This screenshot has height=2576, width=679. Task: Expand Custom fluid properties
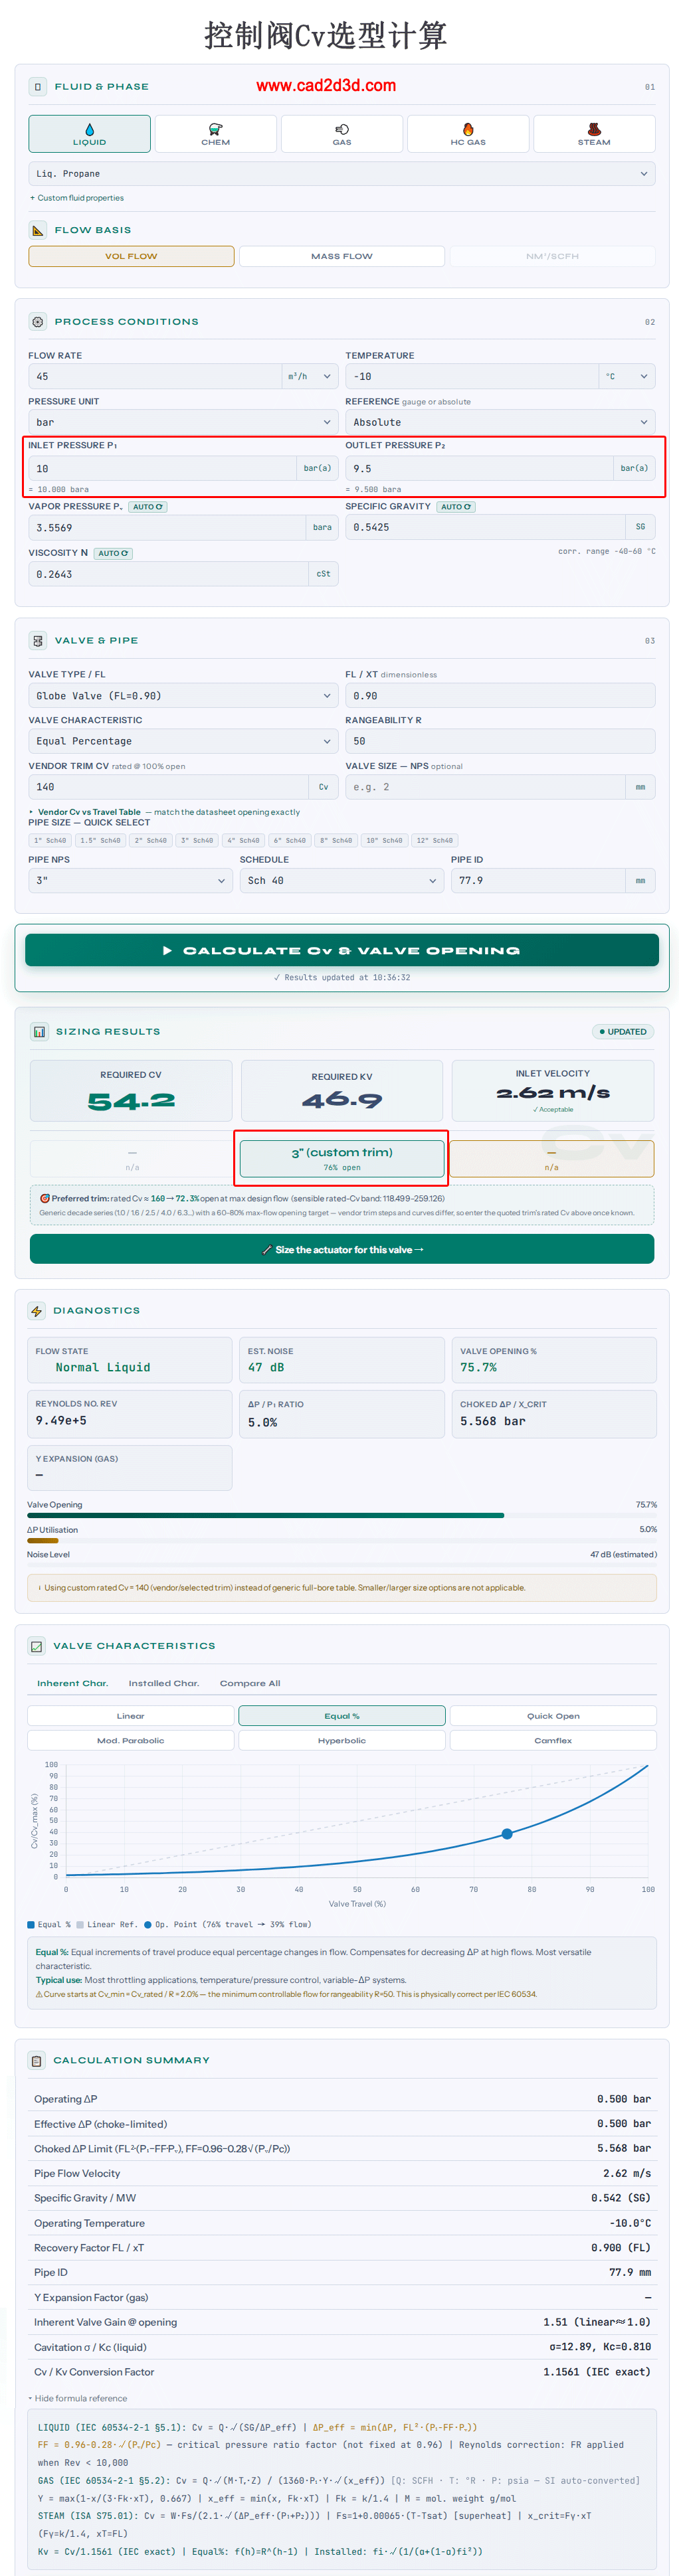pos(77,199)
